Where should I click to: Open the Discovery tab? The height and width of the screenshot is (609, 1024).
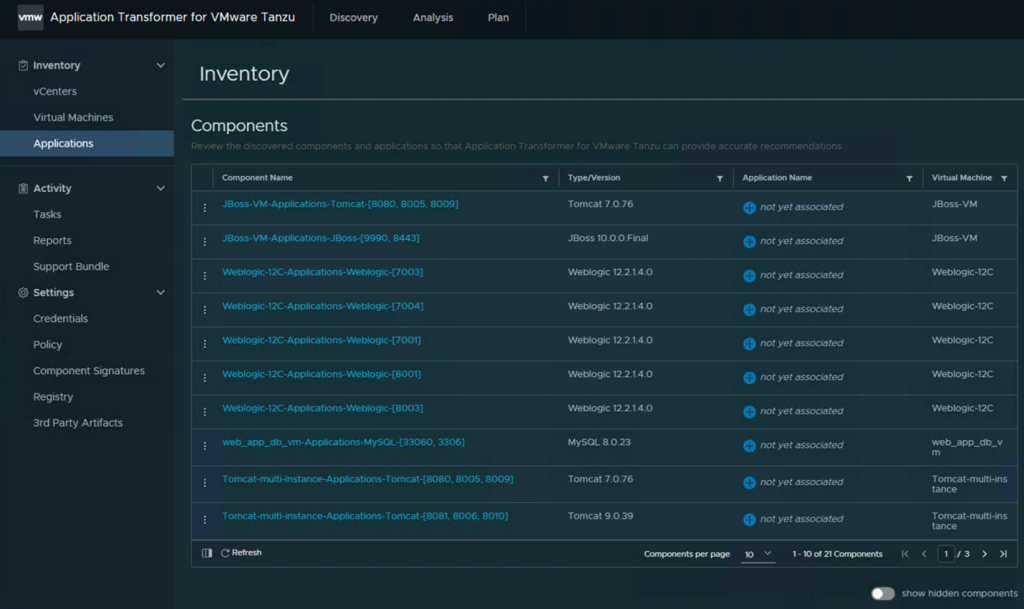(353, 18)
